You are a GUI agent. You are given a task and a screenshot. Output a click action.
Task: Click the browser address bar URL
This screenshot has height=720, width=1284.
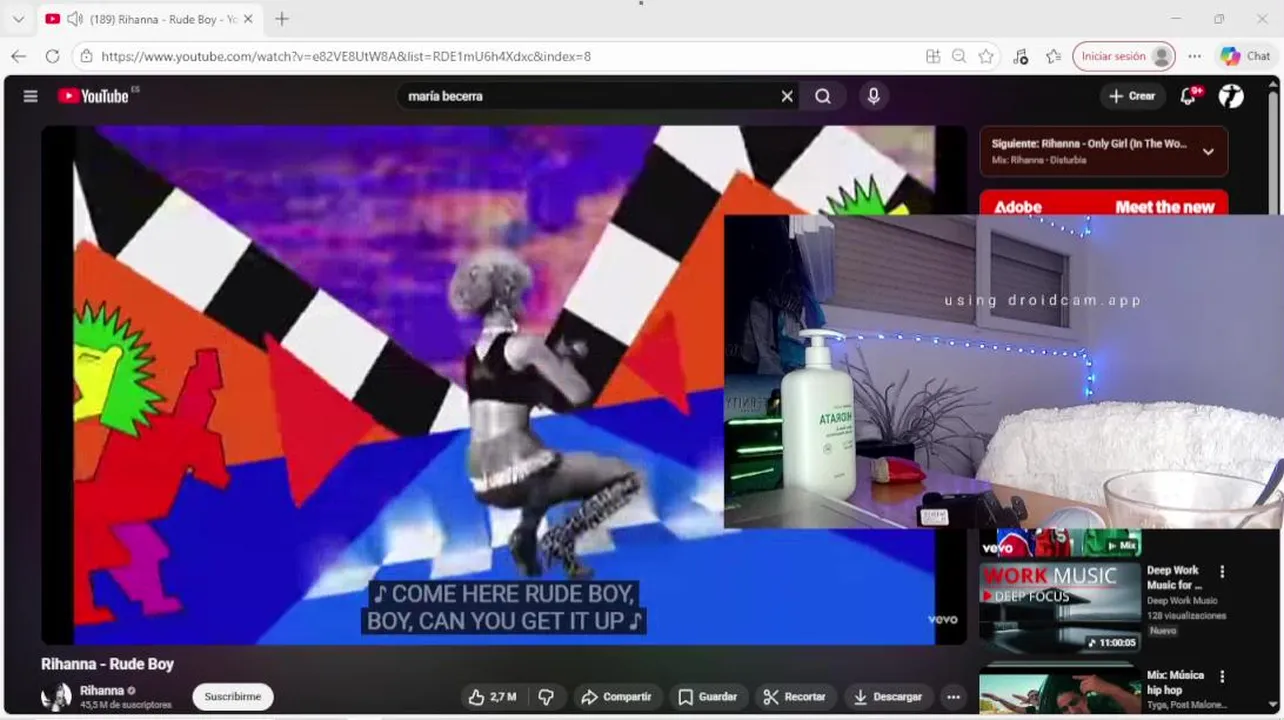tap(346, 56)
